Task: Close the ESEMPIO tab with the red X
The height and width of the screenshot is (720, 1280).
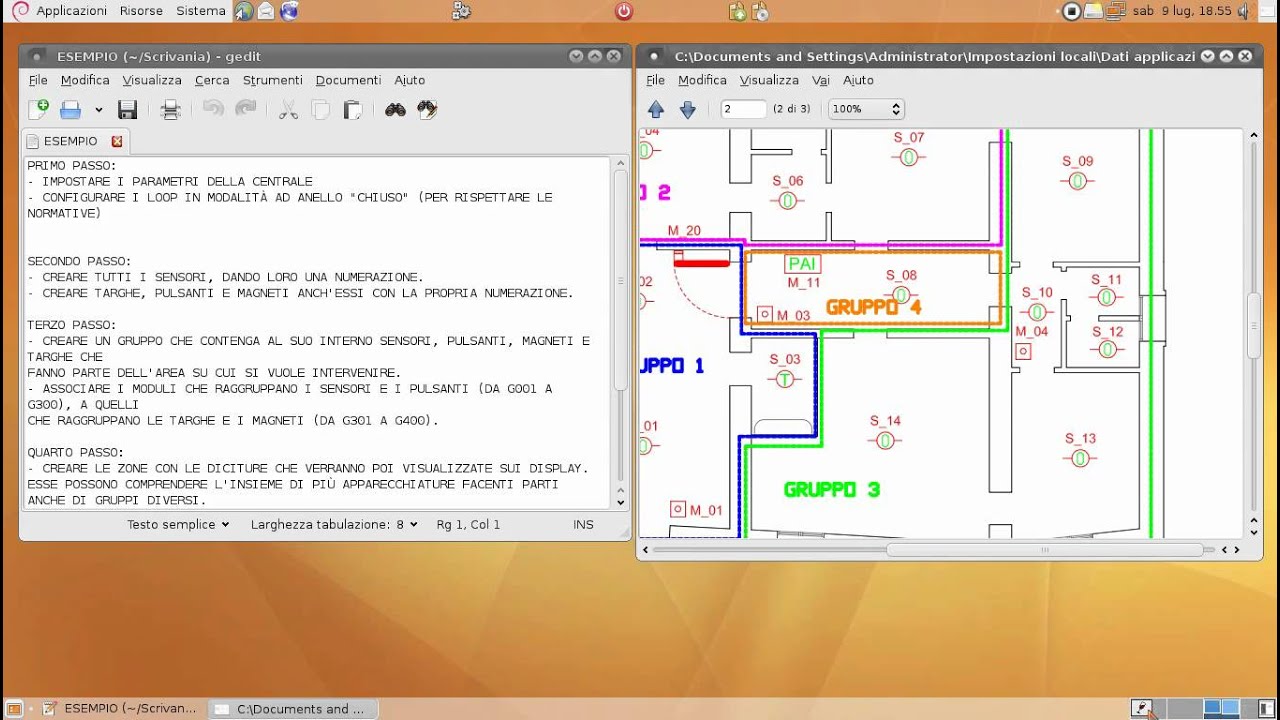Action: (x=117, y=141)
